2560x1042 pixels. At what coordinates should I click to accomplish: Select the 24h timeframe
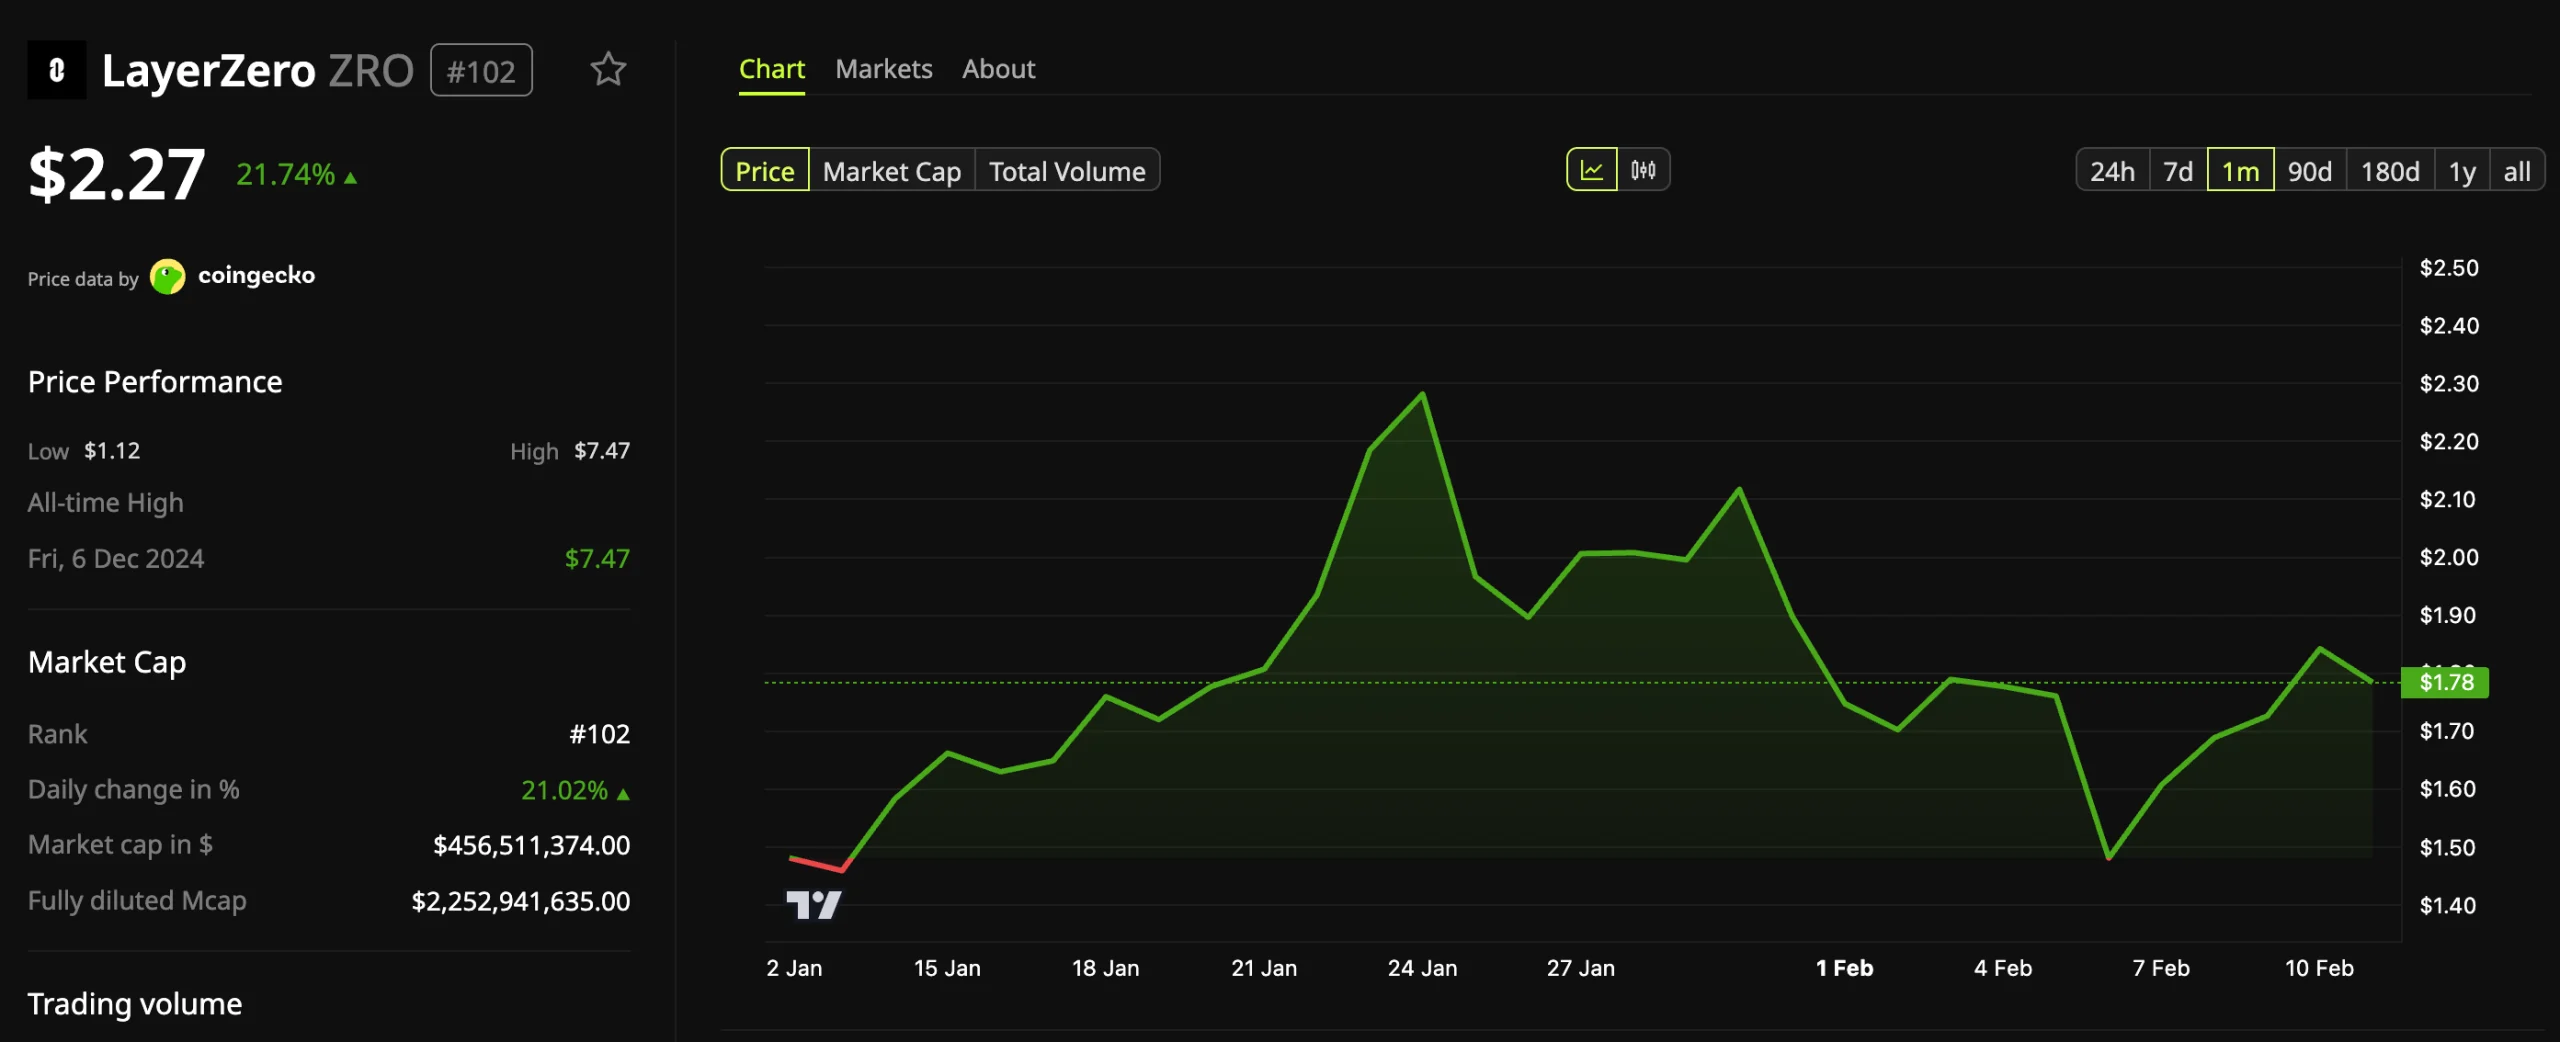[x=2112, y=170]
